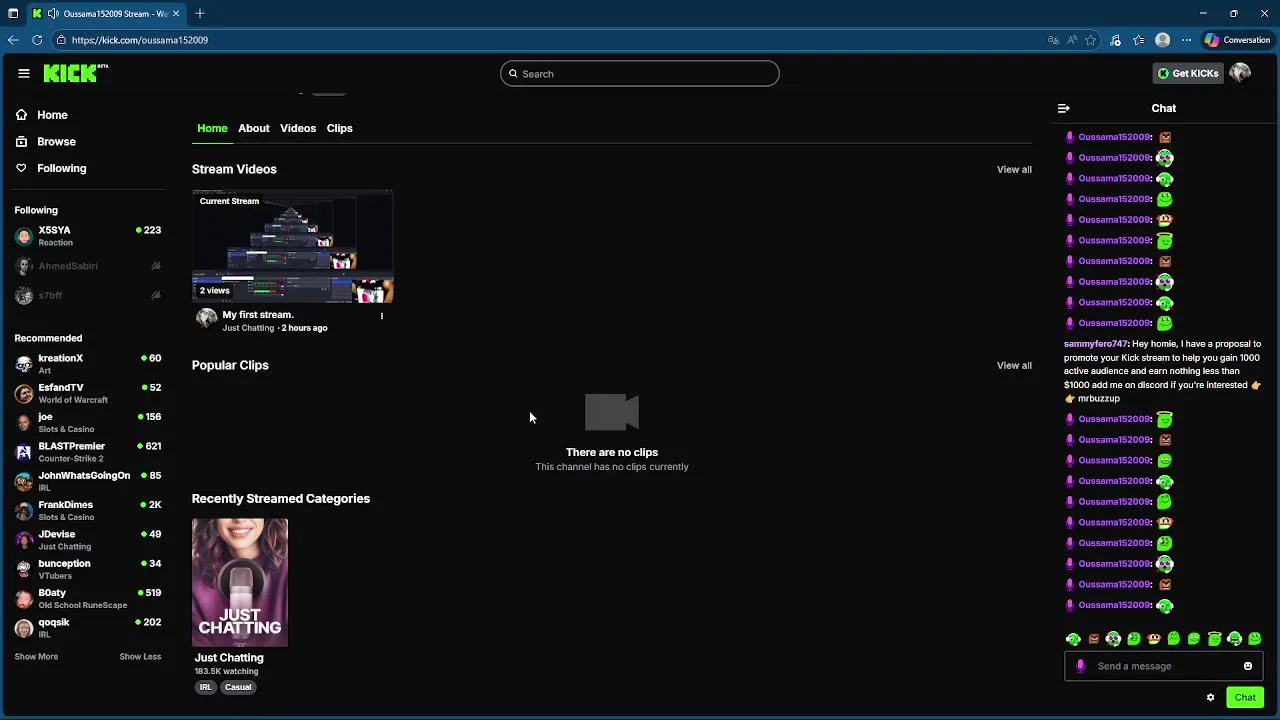Open chat settings gear icon
The image size is (1280, 720).
[x=1210, y=697]
